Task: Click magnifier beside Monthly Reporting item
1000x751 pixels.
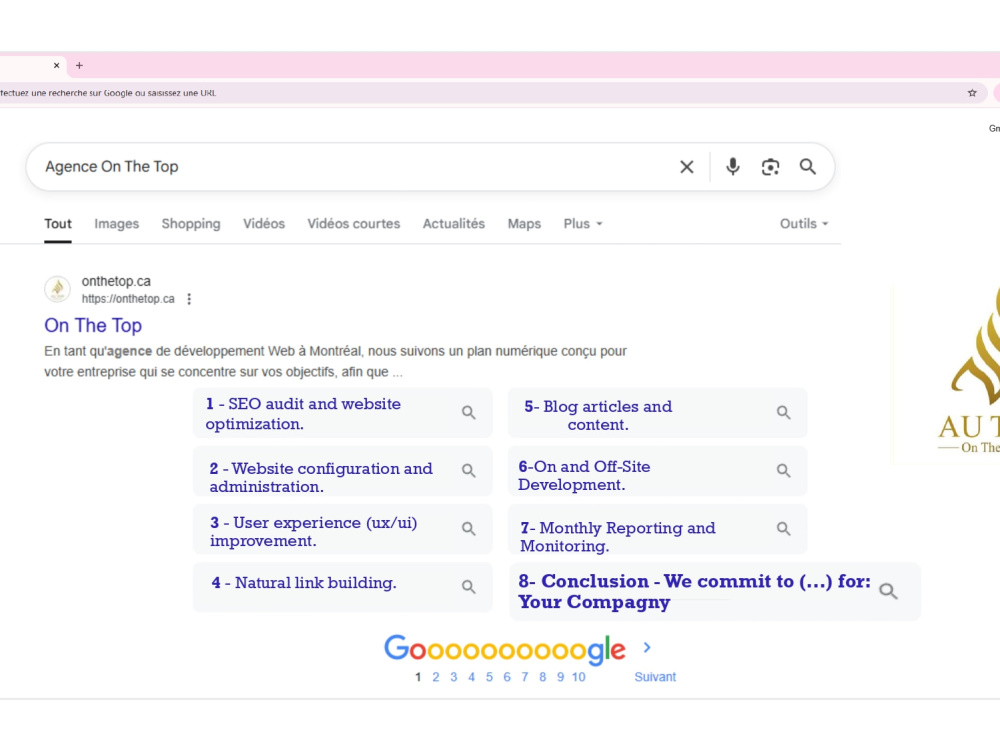Action: pos(784,529)
